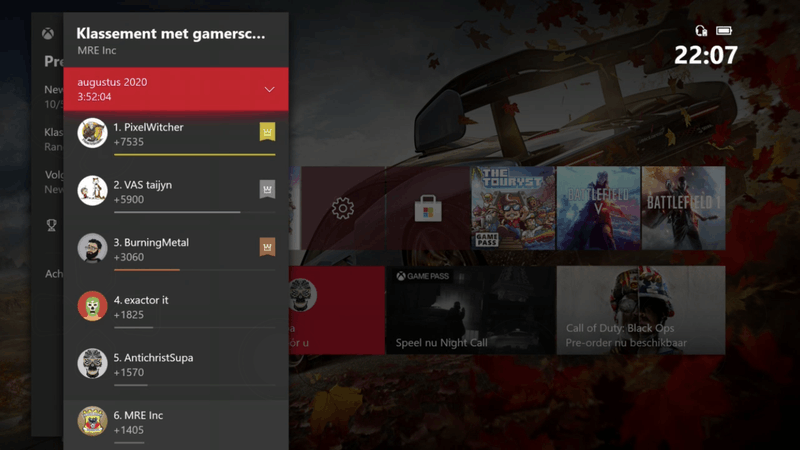
Task: Select the 6. MRE Inc leaderboard row
Action: pos(176,424)
